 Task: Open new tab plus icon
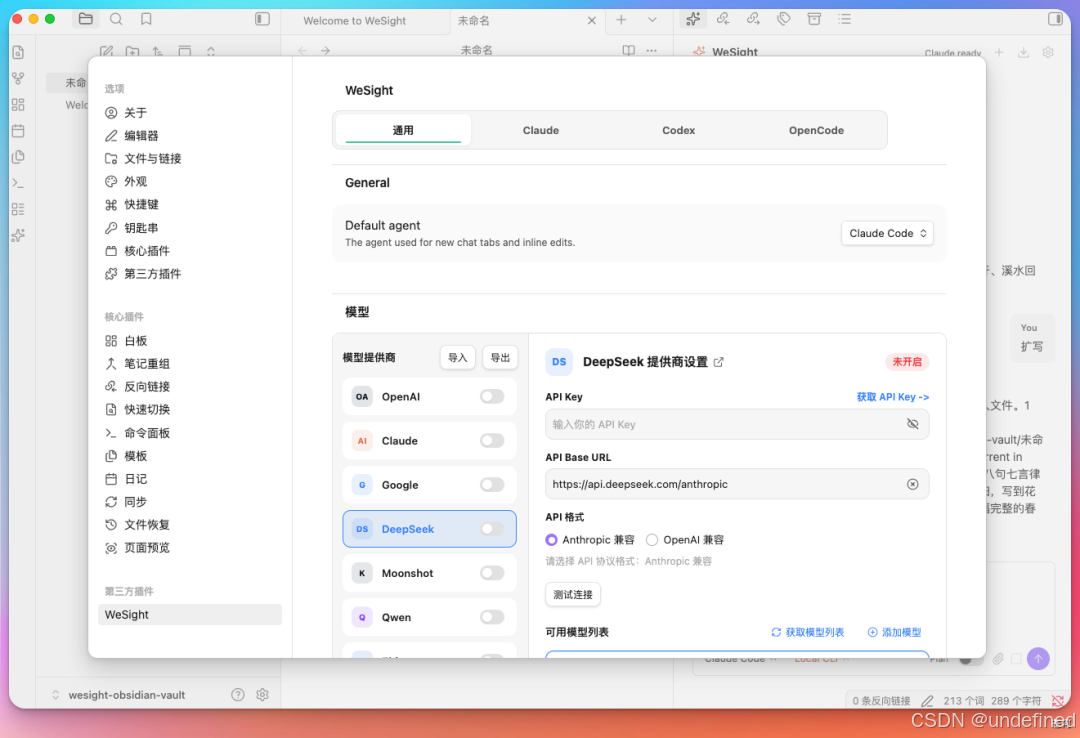(x=621, y=20)
